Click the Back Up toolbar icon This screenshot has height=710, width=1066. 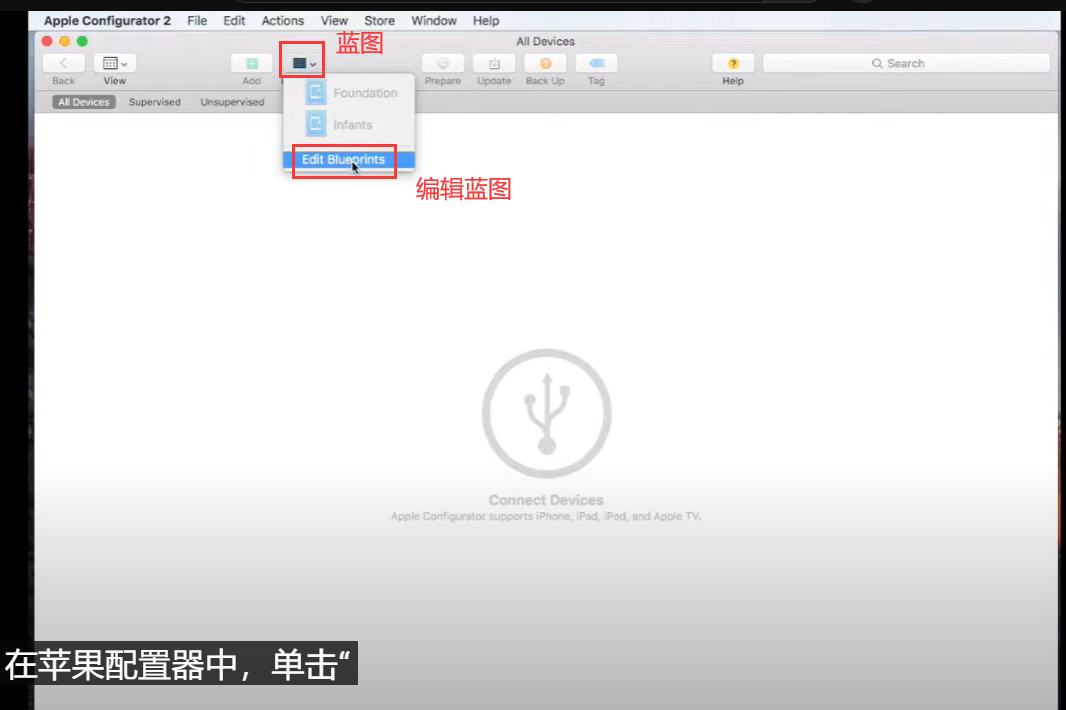click(x=545, y=63)
